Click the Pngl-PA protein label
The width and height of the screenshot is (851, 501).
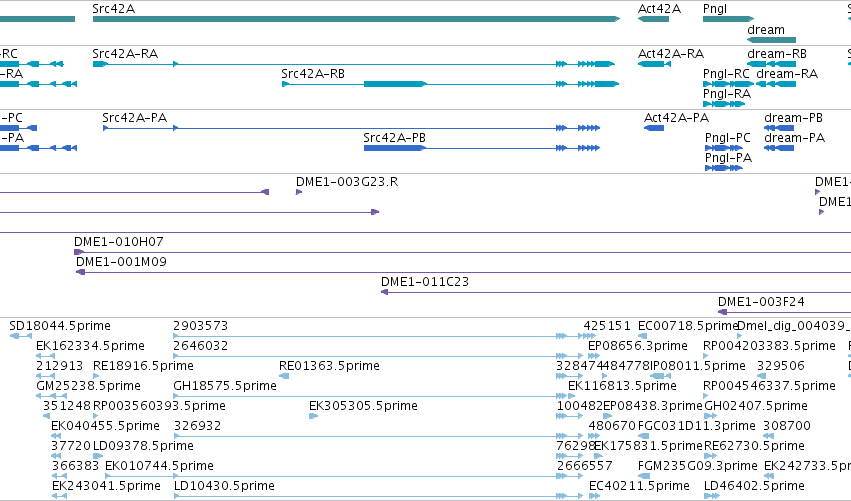[728, 158]
